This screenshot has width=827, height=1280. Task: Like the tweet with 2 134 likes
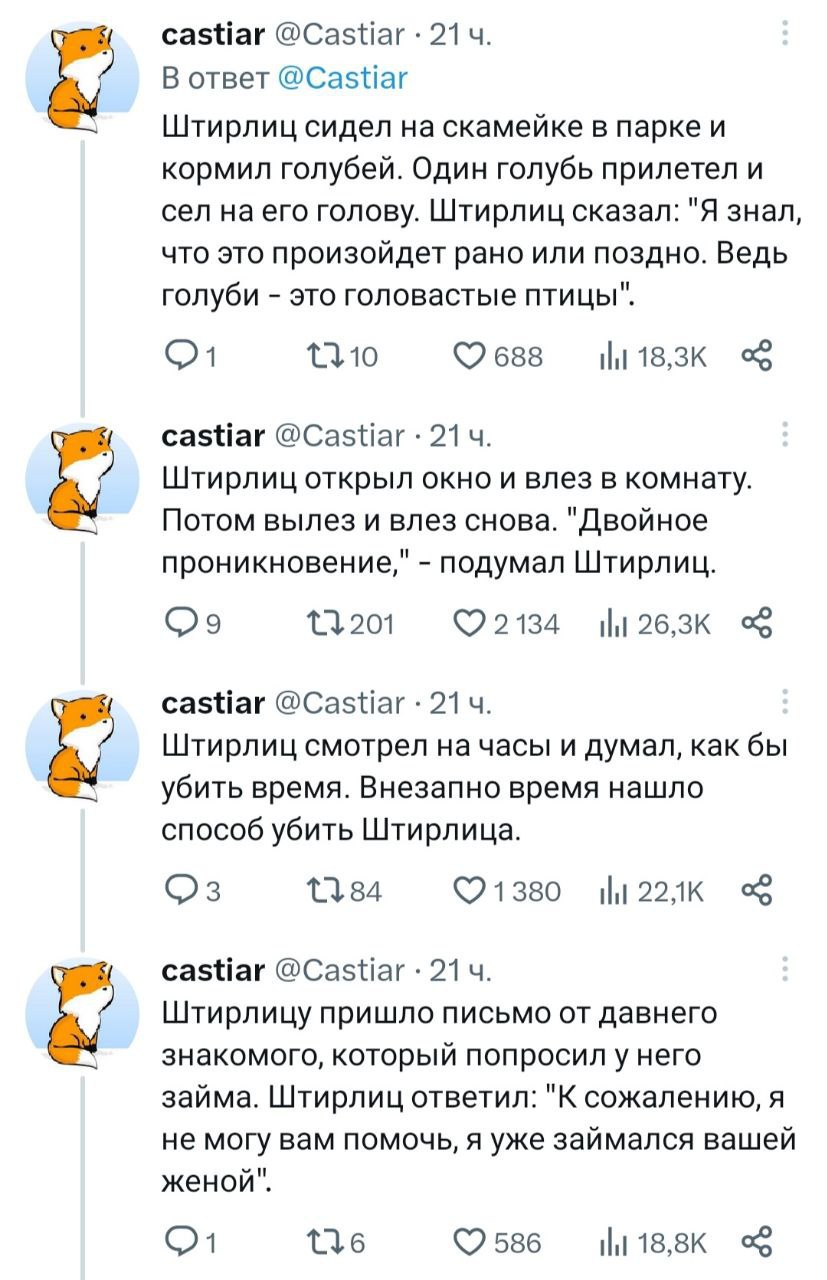469,625
